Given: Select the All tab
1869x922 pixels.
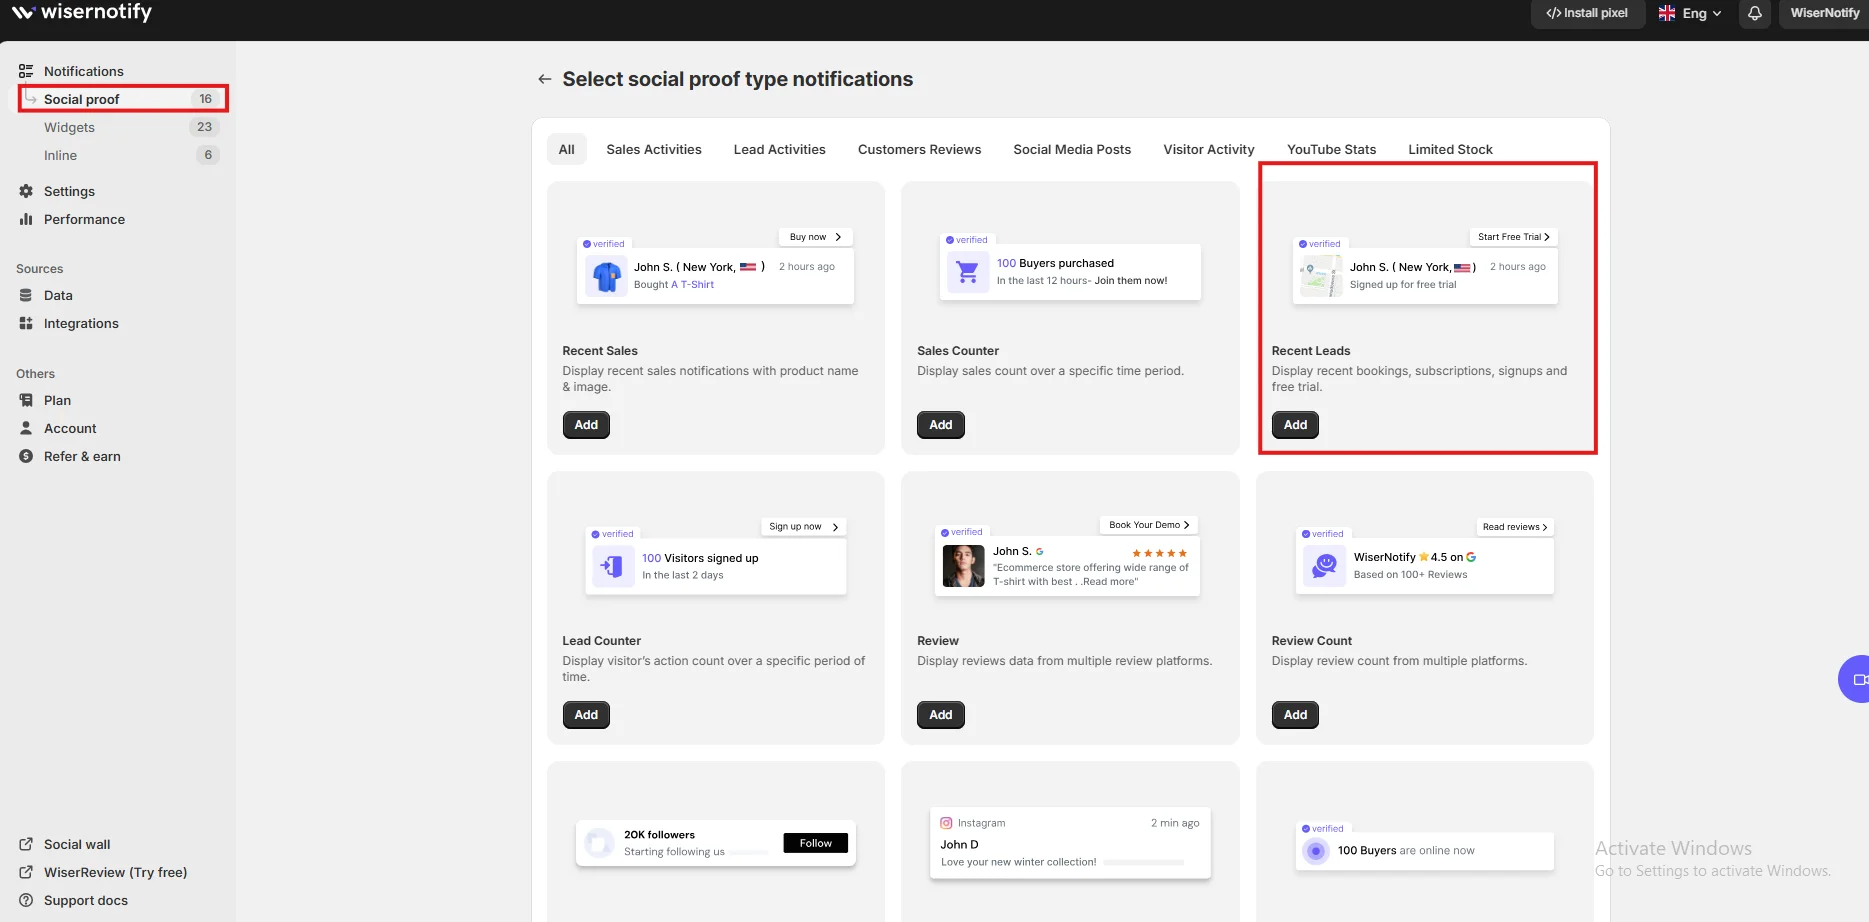Looking at the screenshot, I should (x=566, y=149).
